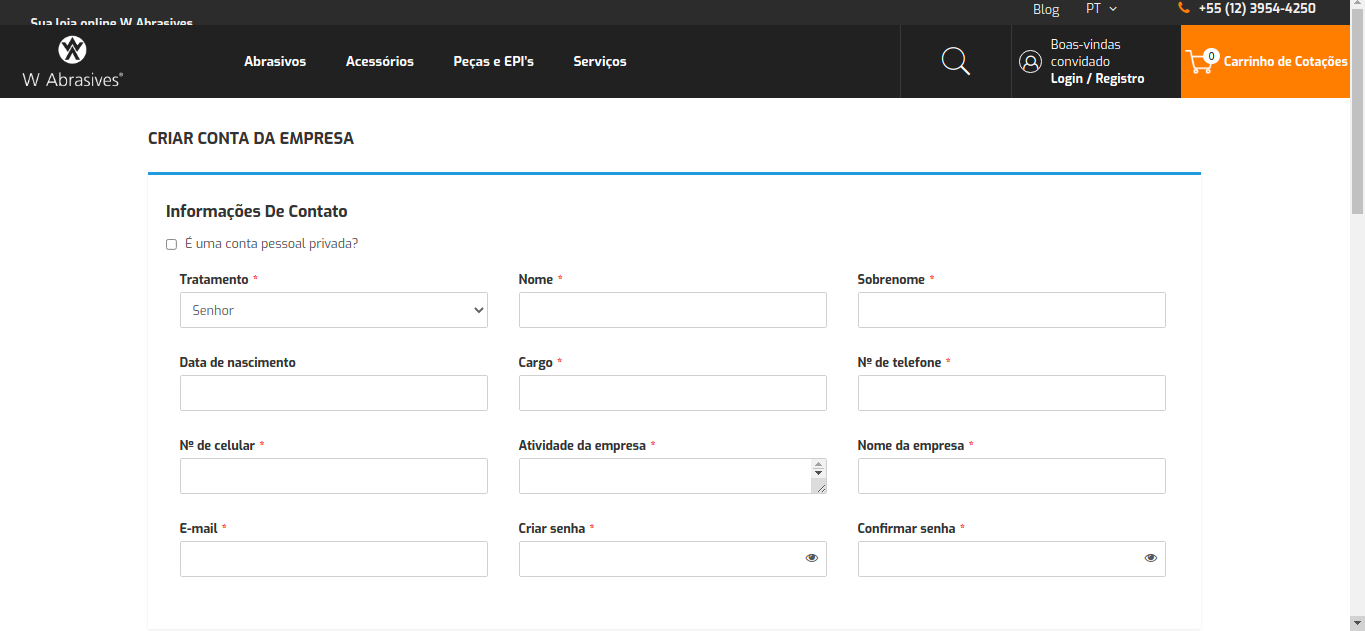Open the Tratamento dropdown
The image size is (1365, 631).
pyautogui.click(x=334, y=310)
